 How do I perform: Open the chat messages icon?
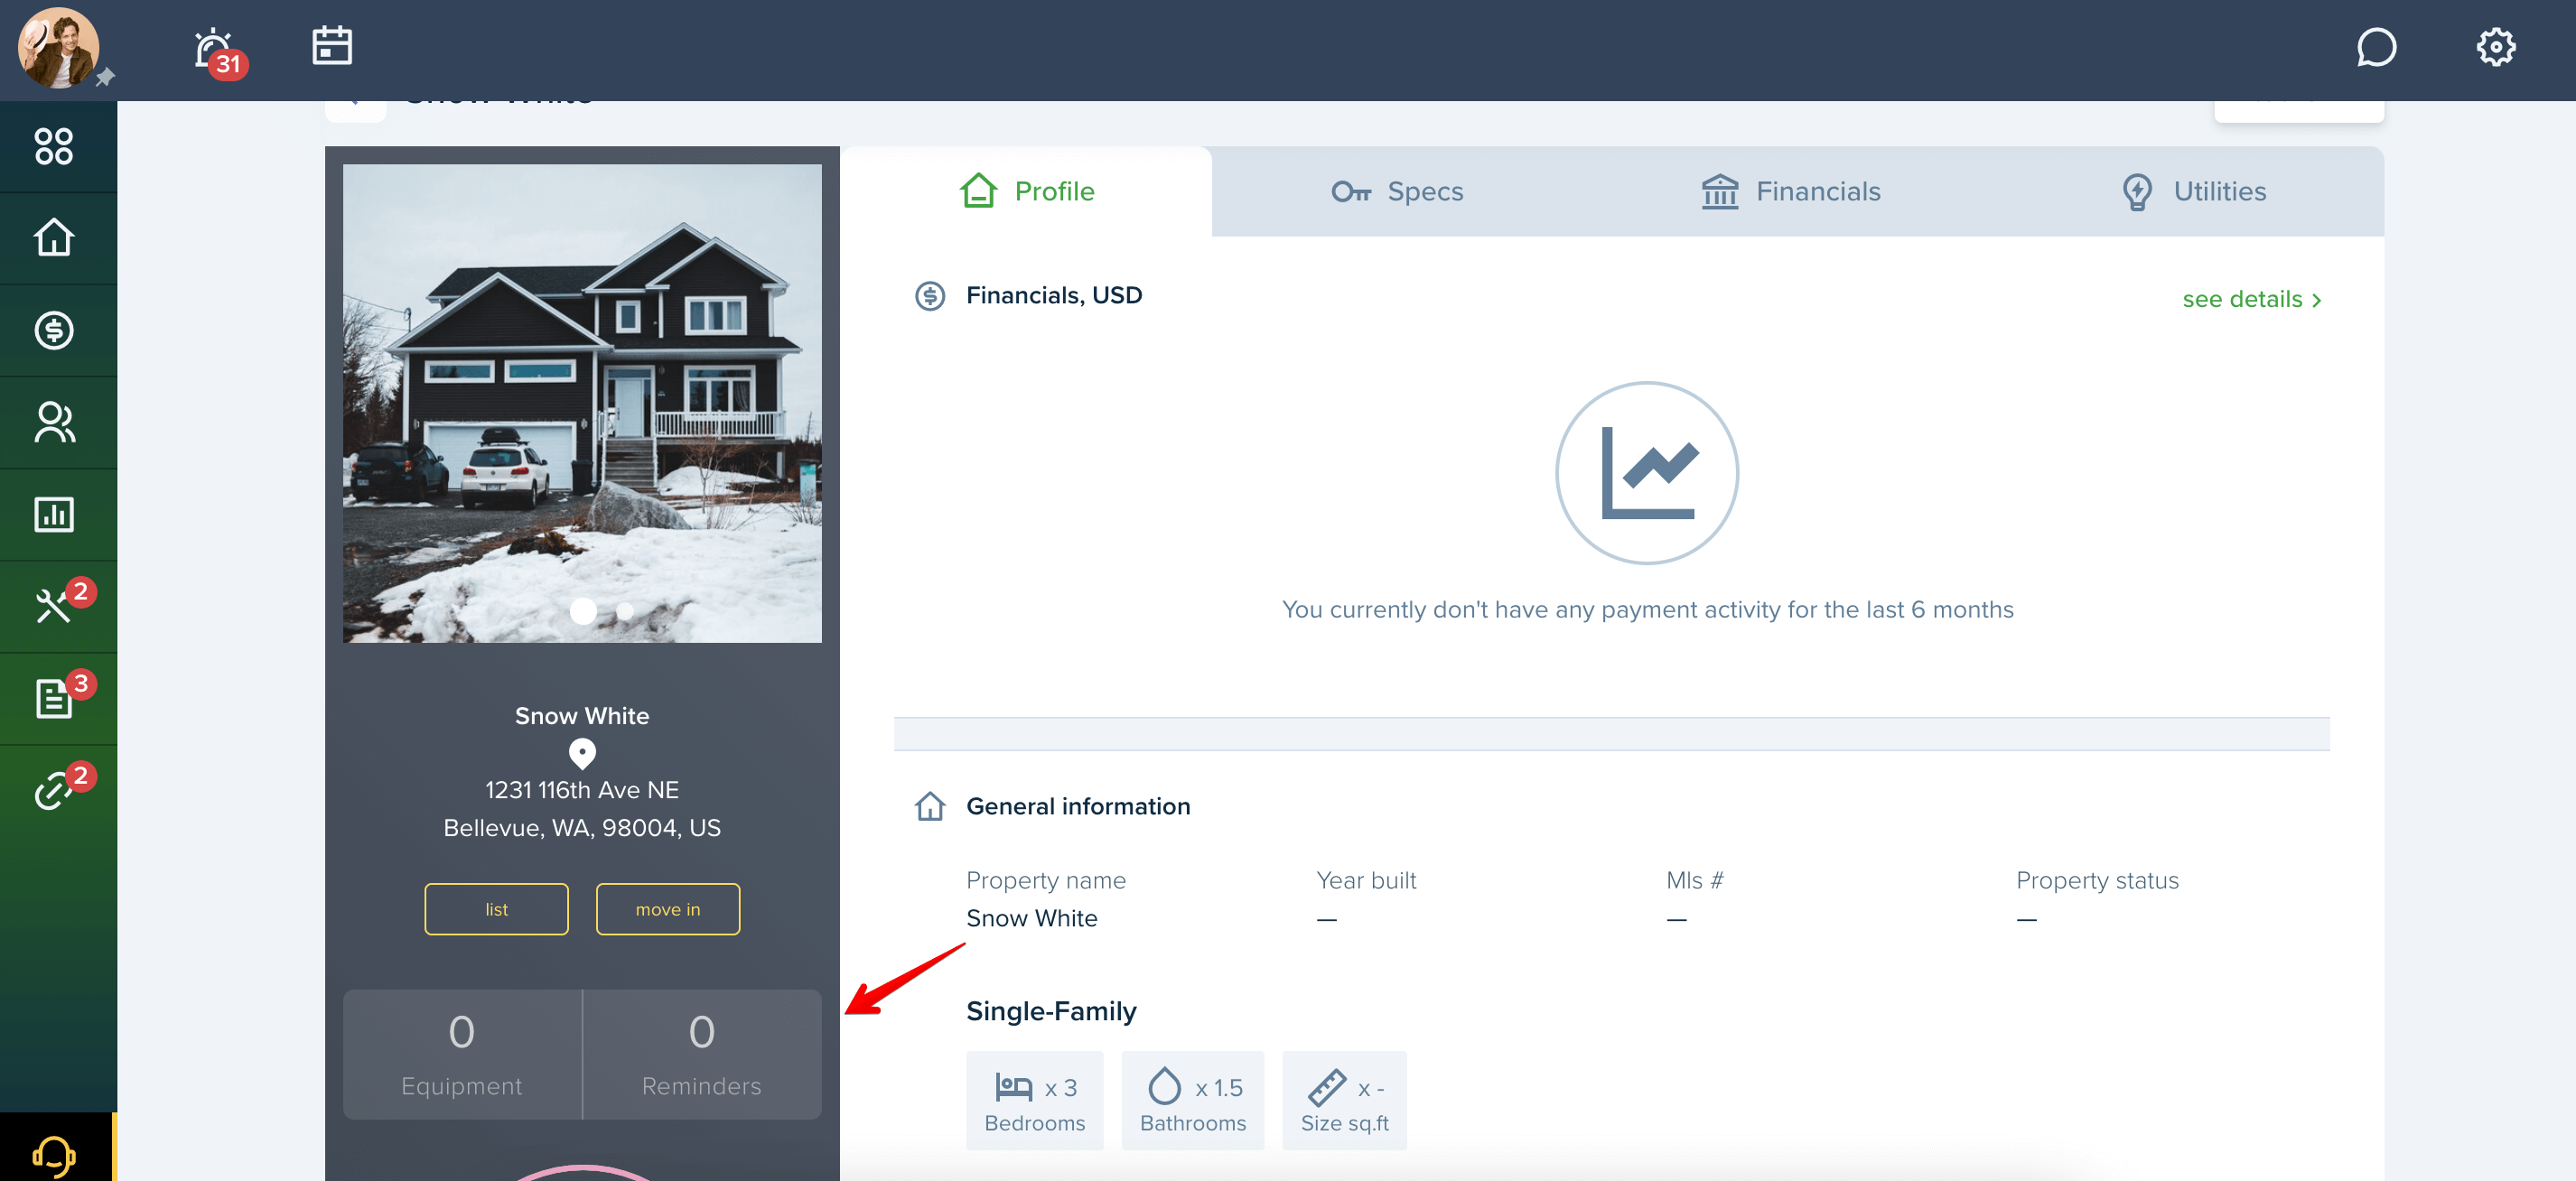(2376, 47)
